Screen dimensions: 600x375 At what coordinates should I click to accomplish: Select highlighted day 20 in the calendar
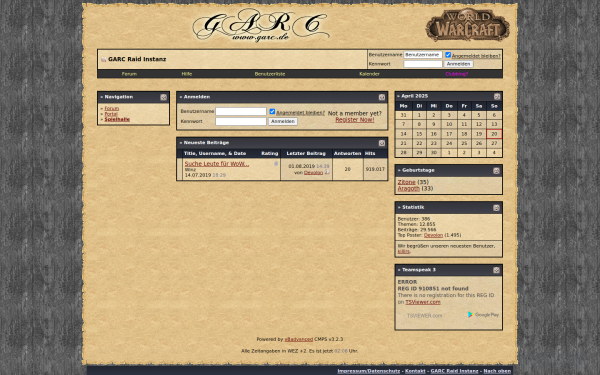pyautogui.click(x=494, y=134)
